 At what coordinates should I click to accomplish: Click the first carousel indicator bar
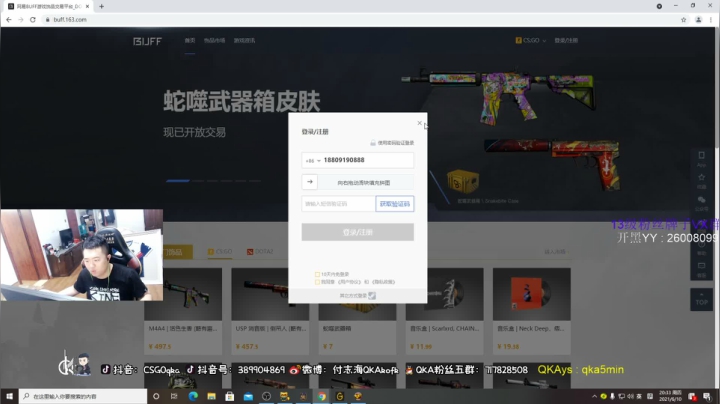178,181
